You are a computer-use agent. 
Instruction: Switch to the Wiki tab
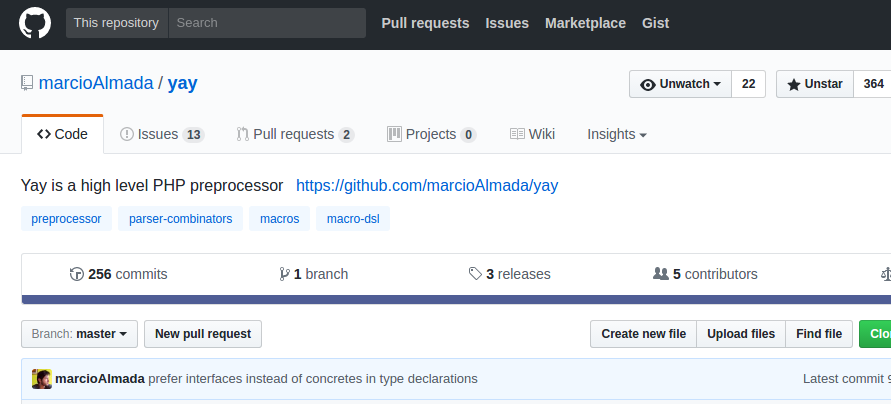[532, 135]
